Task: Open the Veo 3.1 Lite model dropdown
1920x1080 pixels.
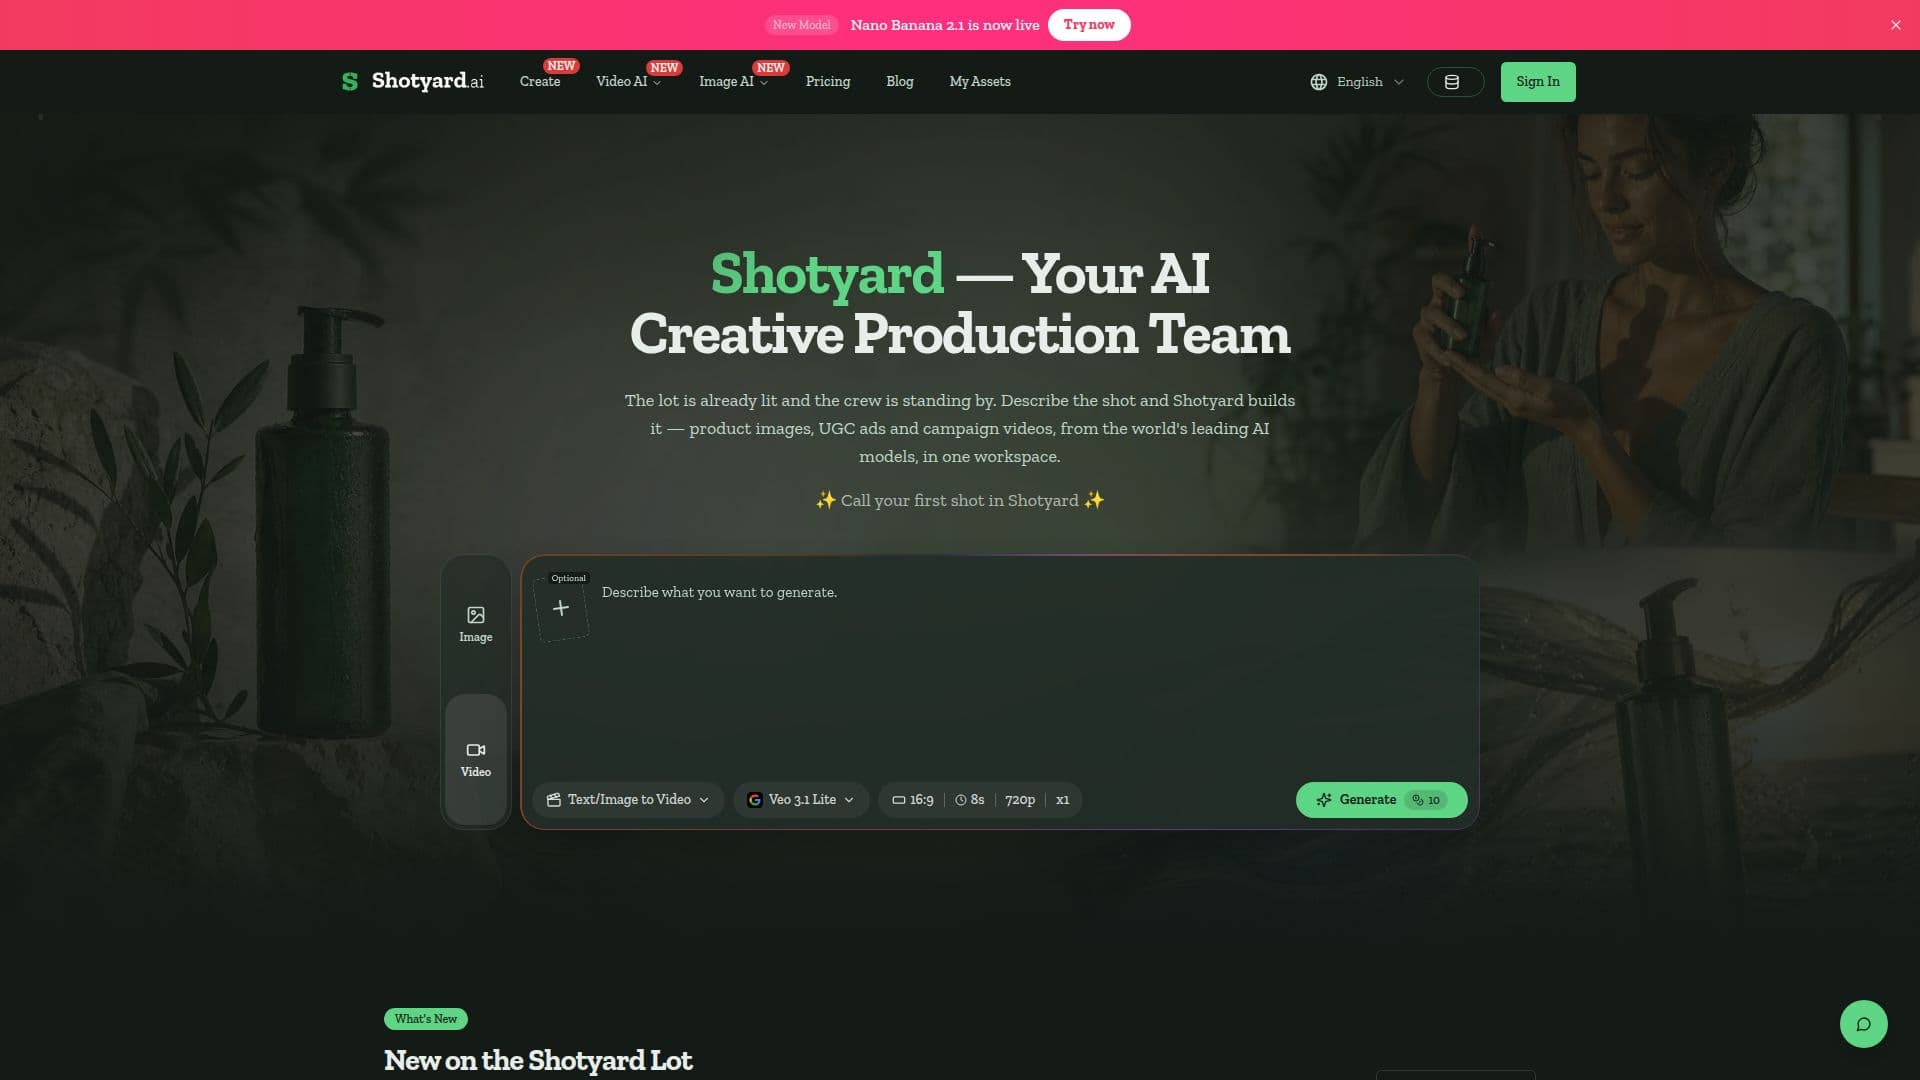Action: pos(801,800)
